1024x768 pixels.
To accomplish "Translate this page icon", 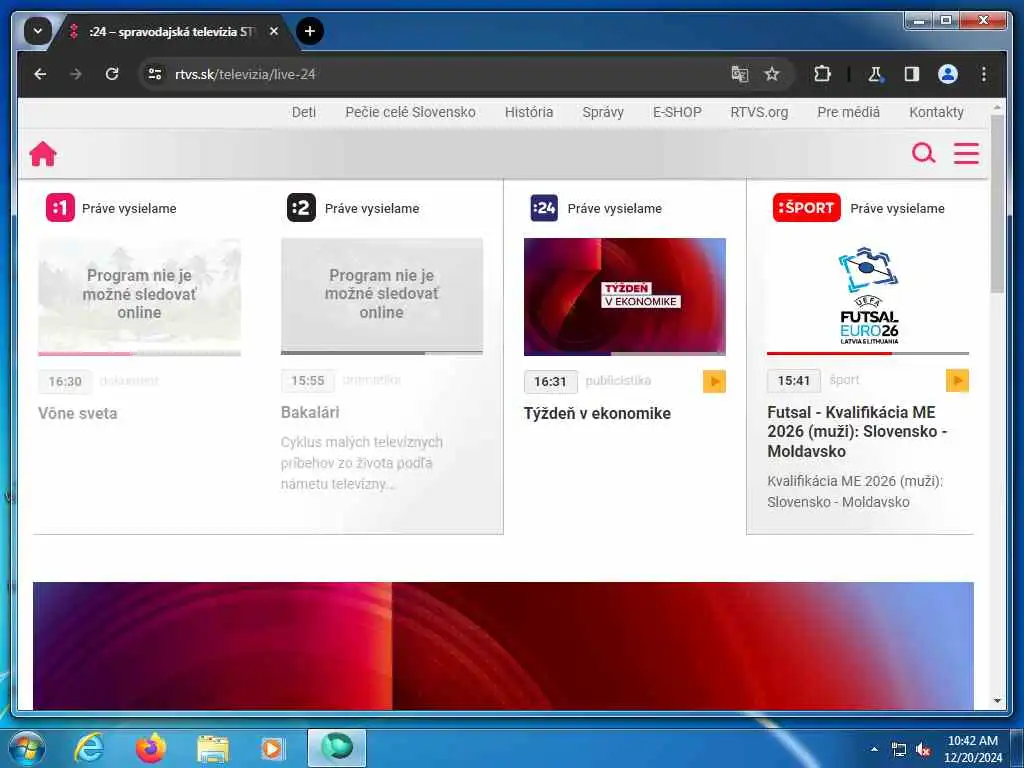I will pyautogui.click(x=739, y=74).
